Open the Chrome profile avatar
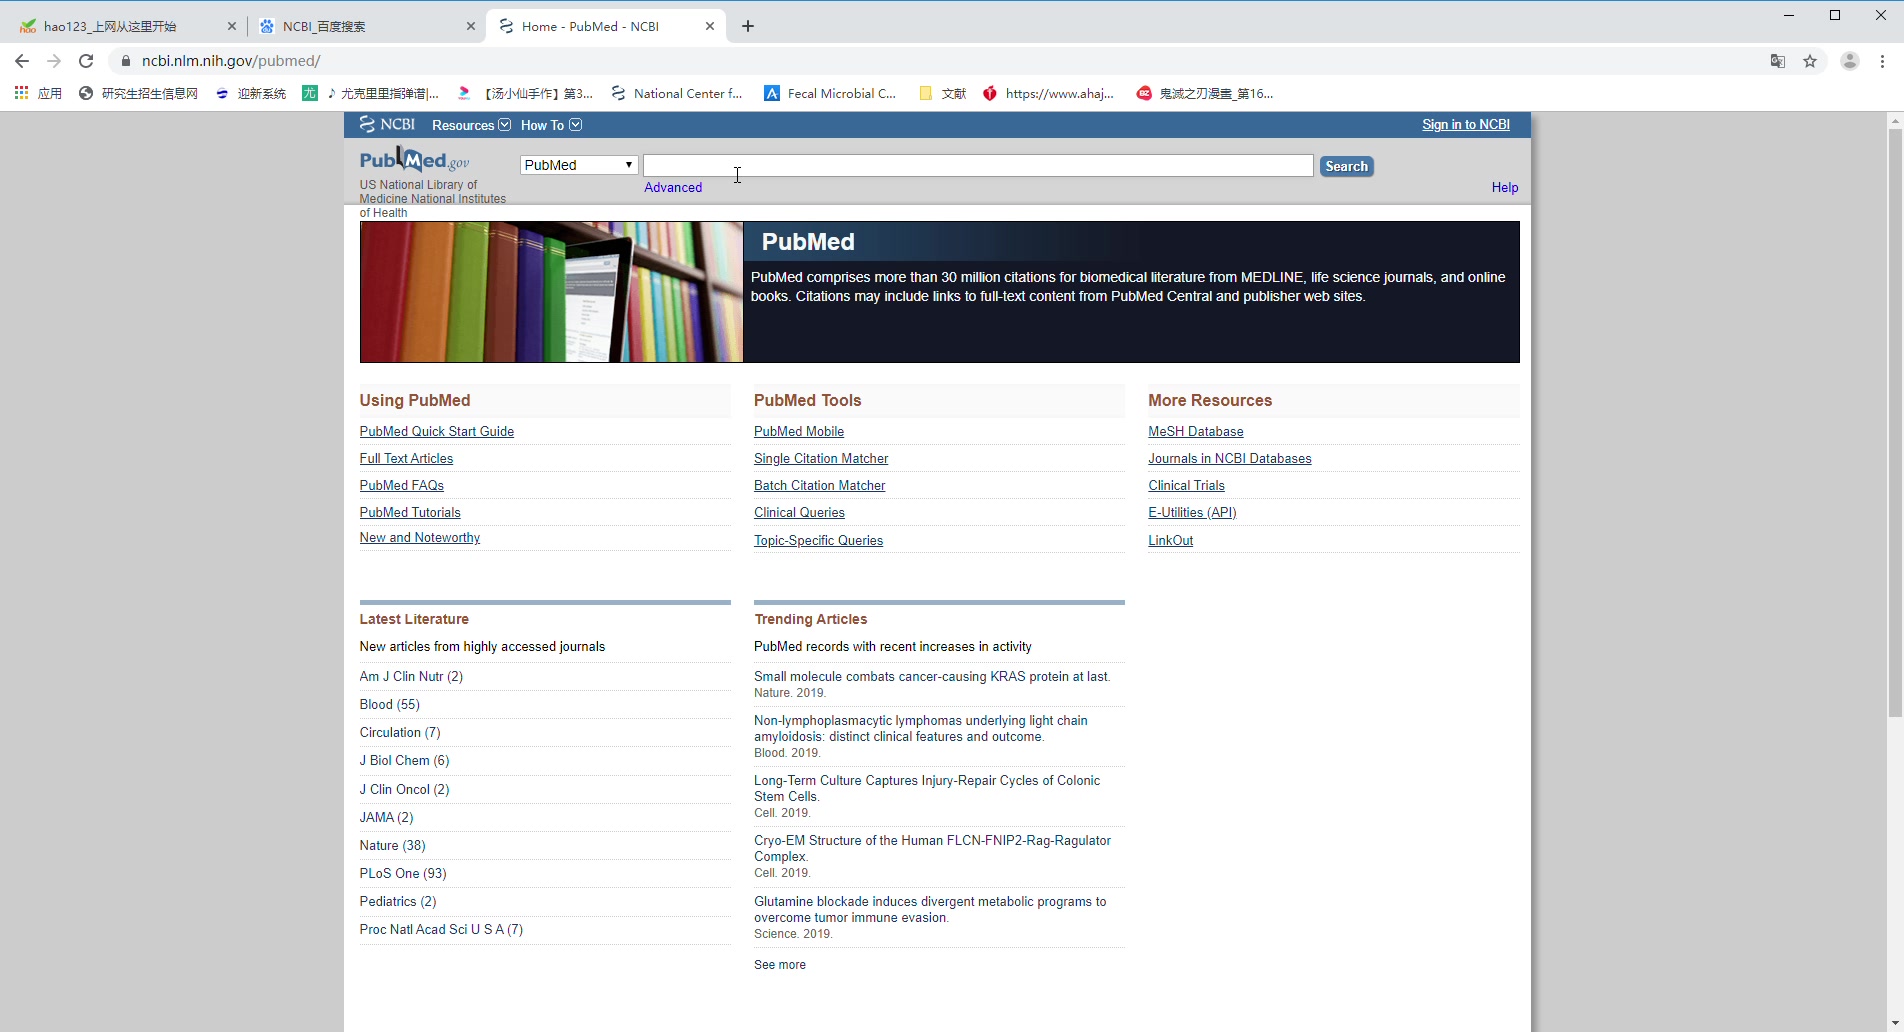 pos(1850,61)
